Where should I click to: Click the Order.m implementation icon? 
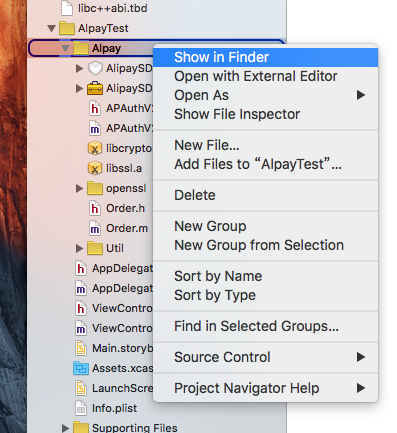(95, 229)
